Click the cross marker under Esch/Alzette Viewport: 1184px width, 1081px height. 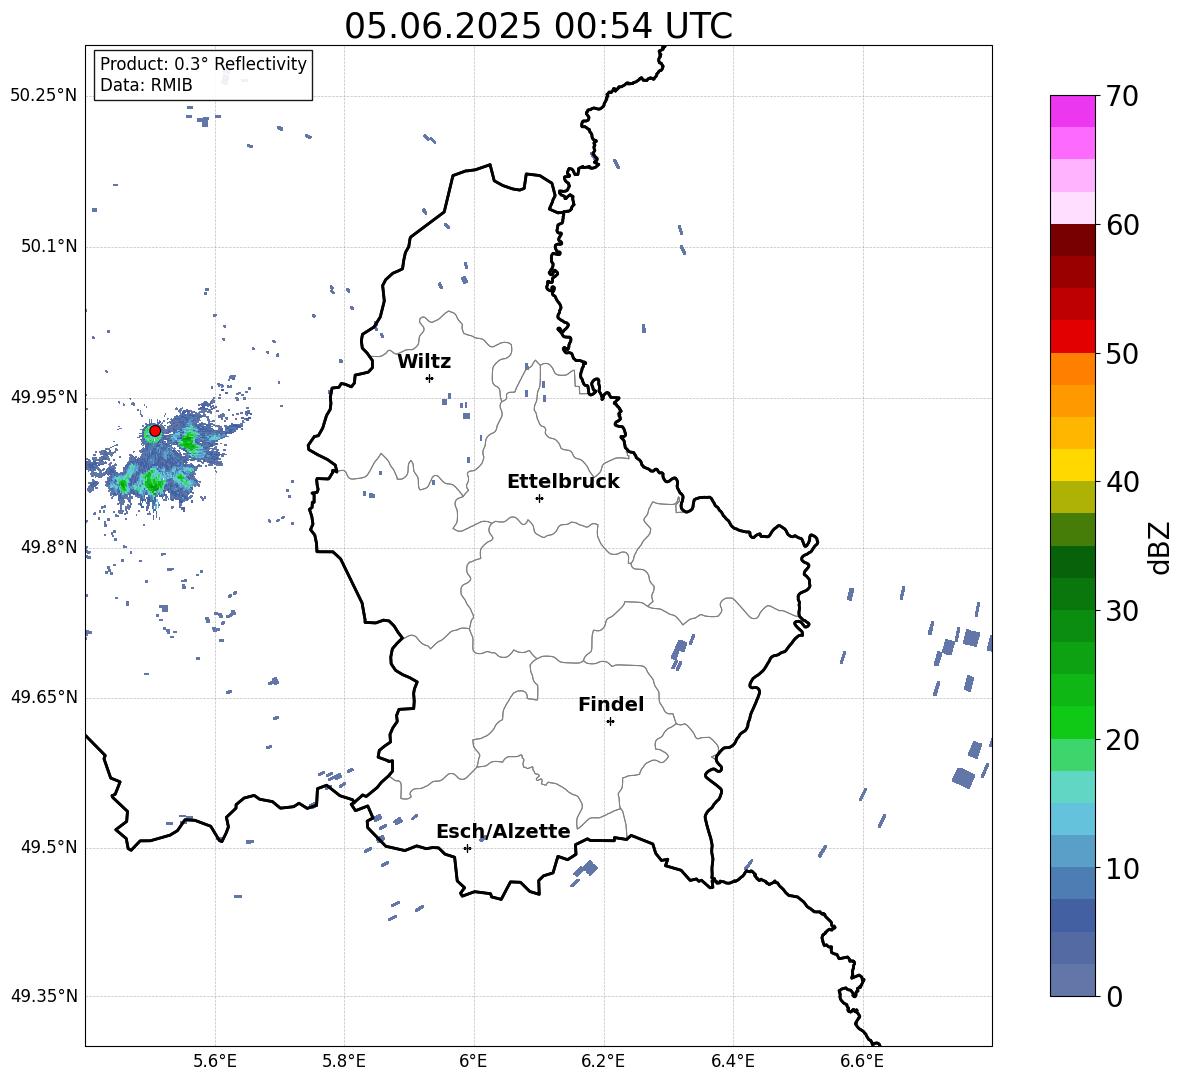coord(467,848)
